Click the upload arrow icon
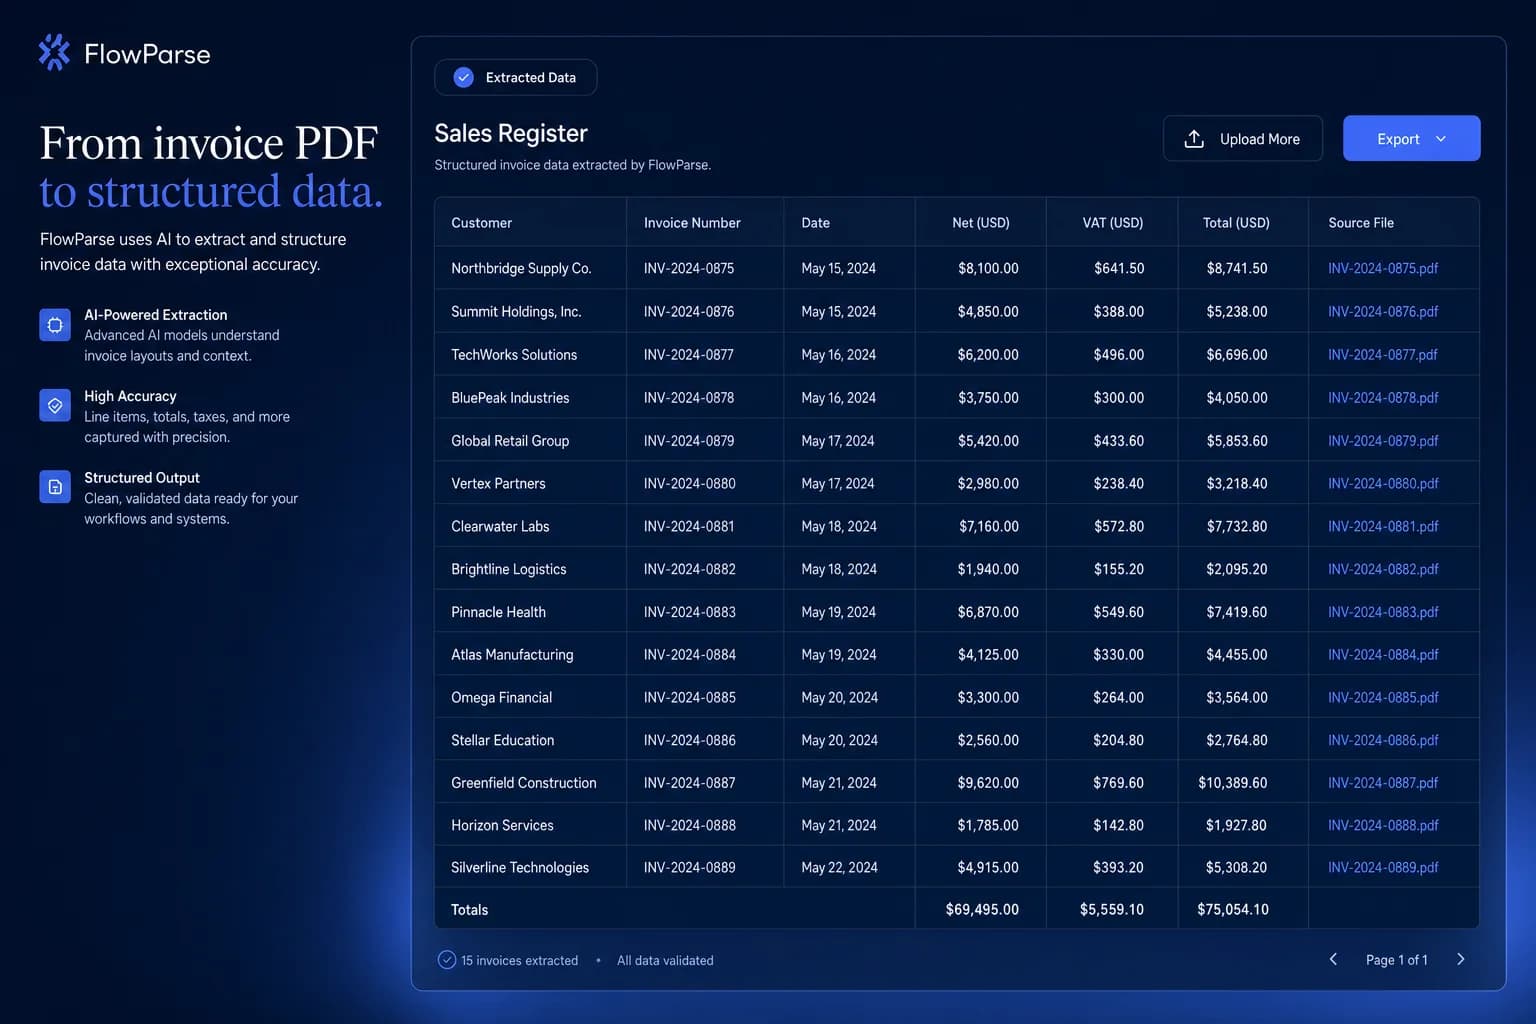1536x1024 pixels. pos(1194,139)
